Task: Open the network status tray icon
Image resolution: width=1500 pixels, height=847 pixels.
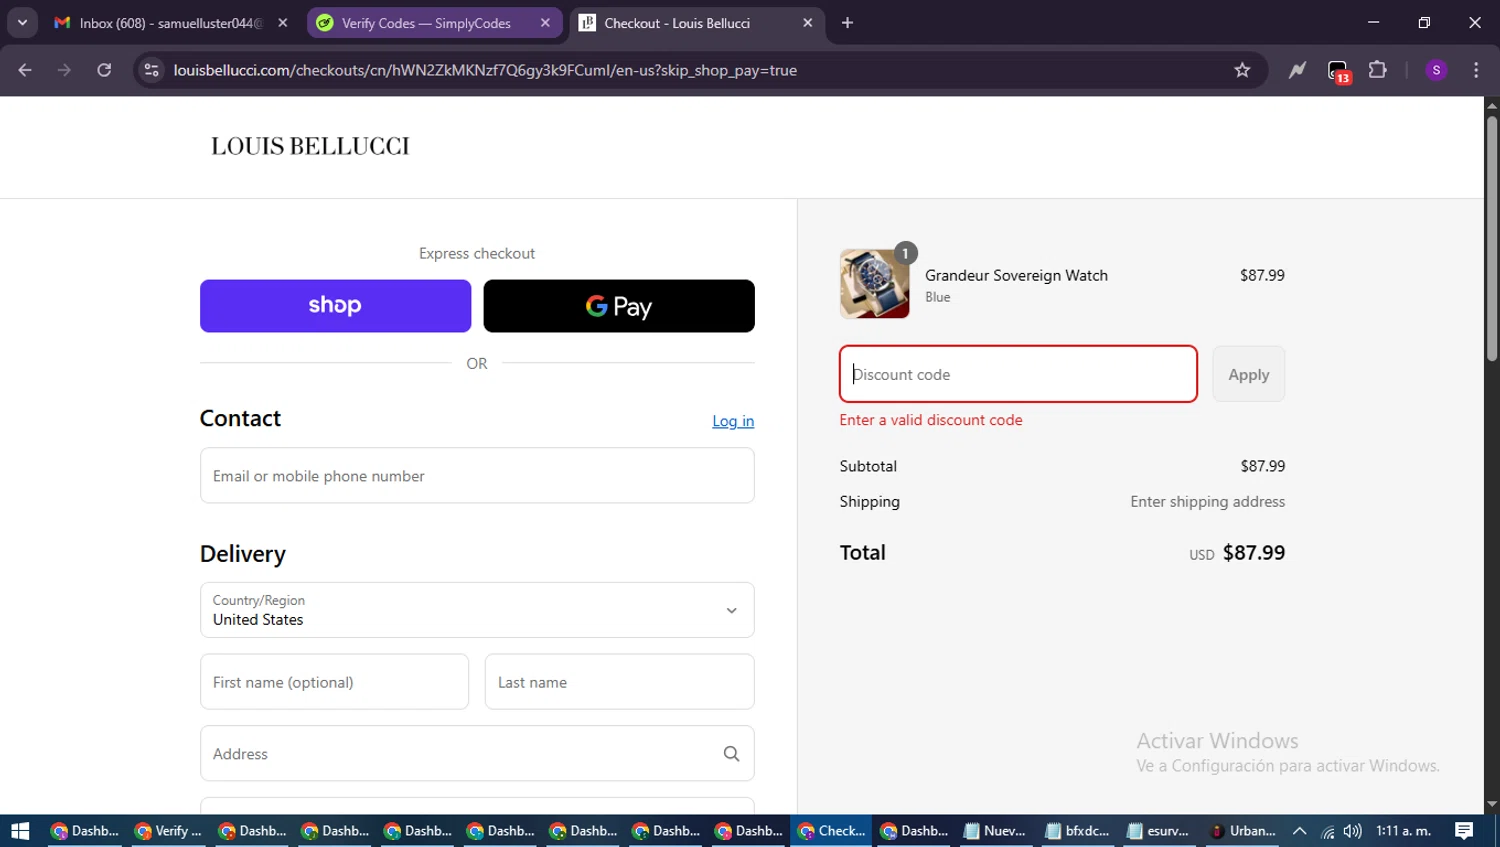Action: (1327, 831)
